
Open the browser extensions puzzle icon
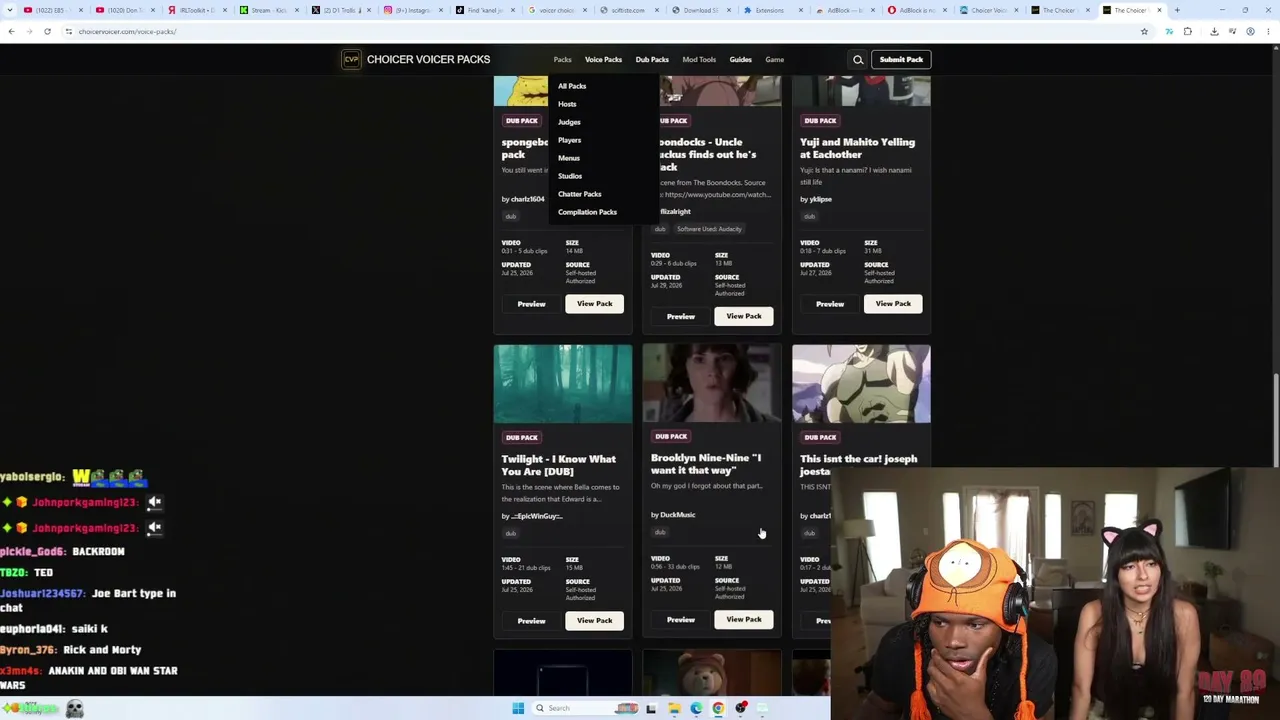point(1188,32)
